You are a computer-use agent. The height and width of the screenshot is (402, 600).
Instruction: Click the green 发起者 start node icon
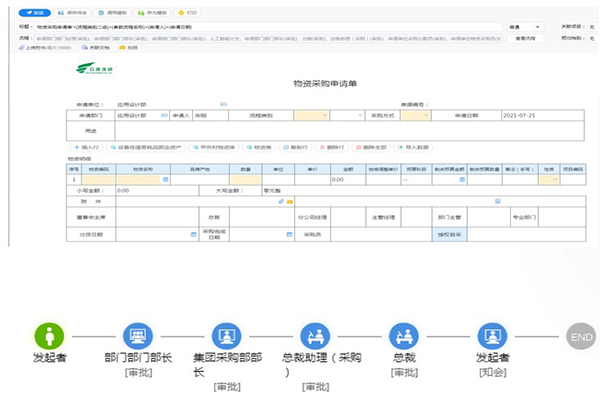coord(49,336)
